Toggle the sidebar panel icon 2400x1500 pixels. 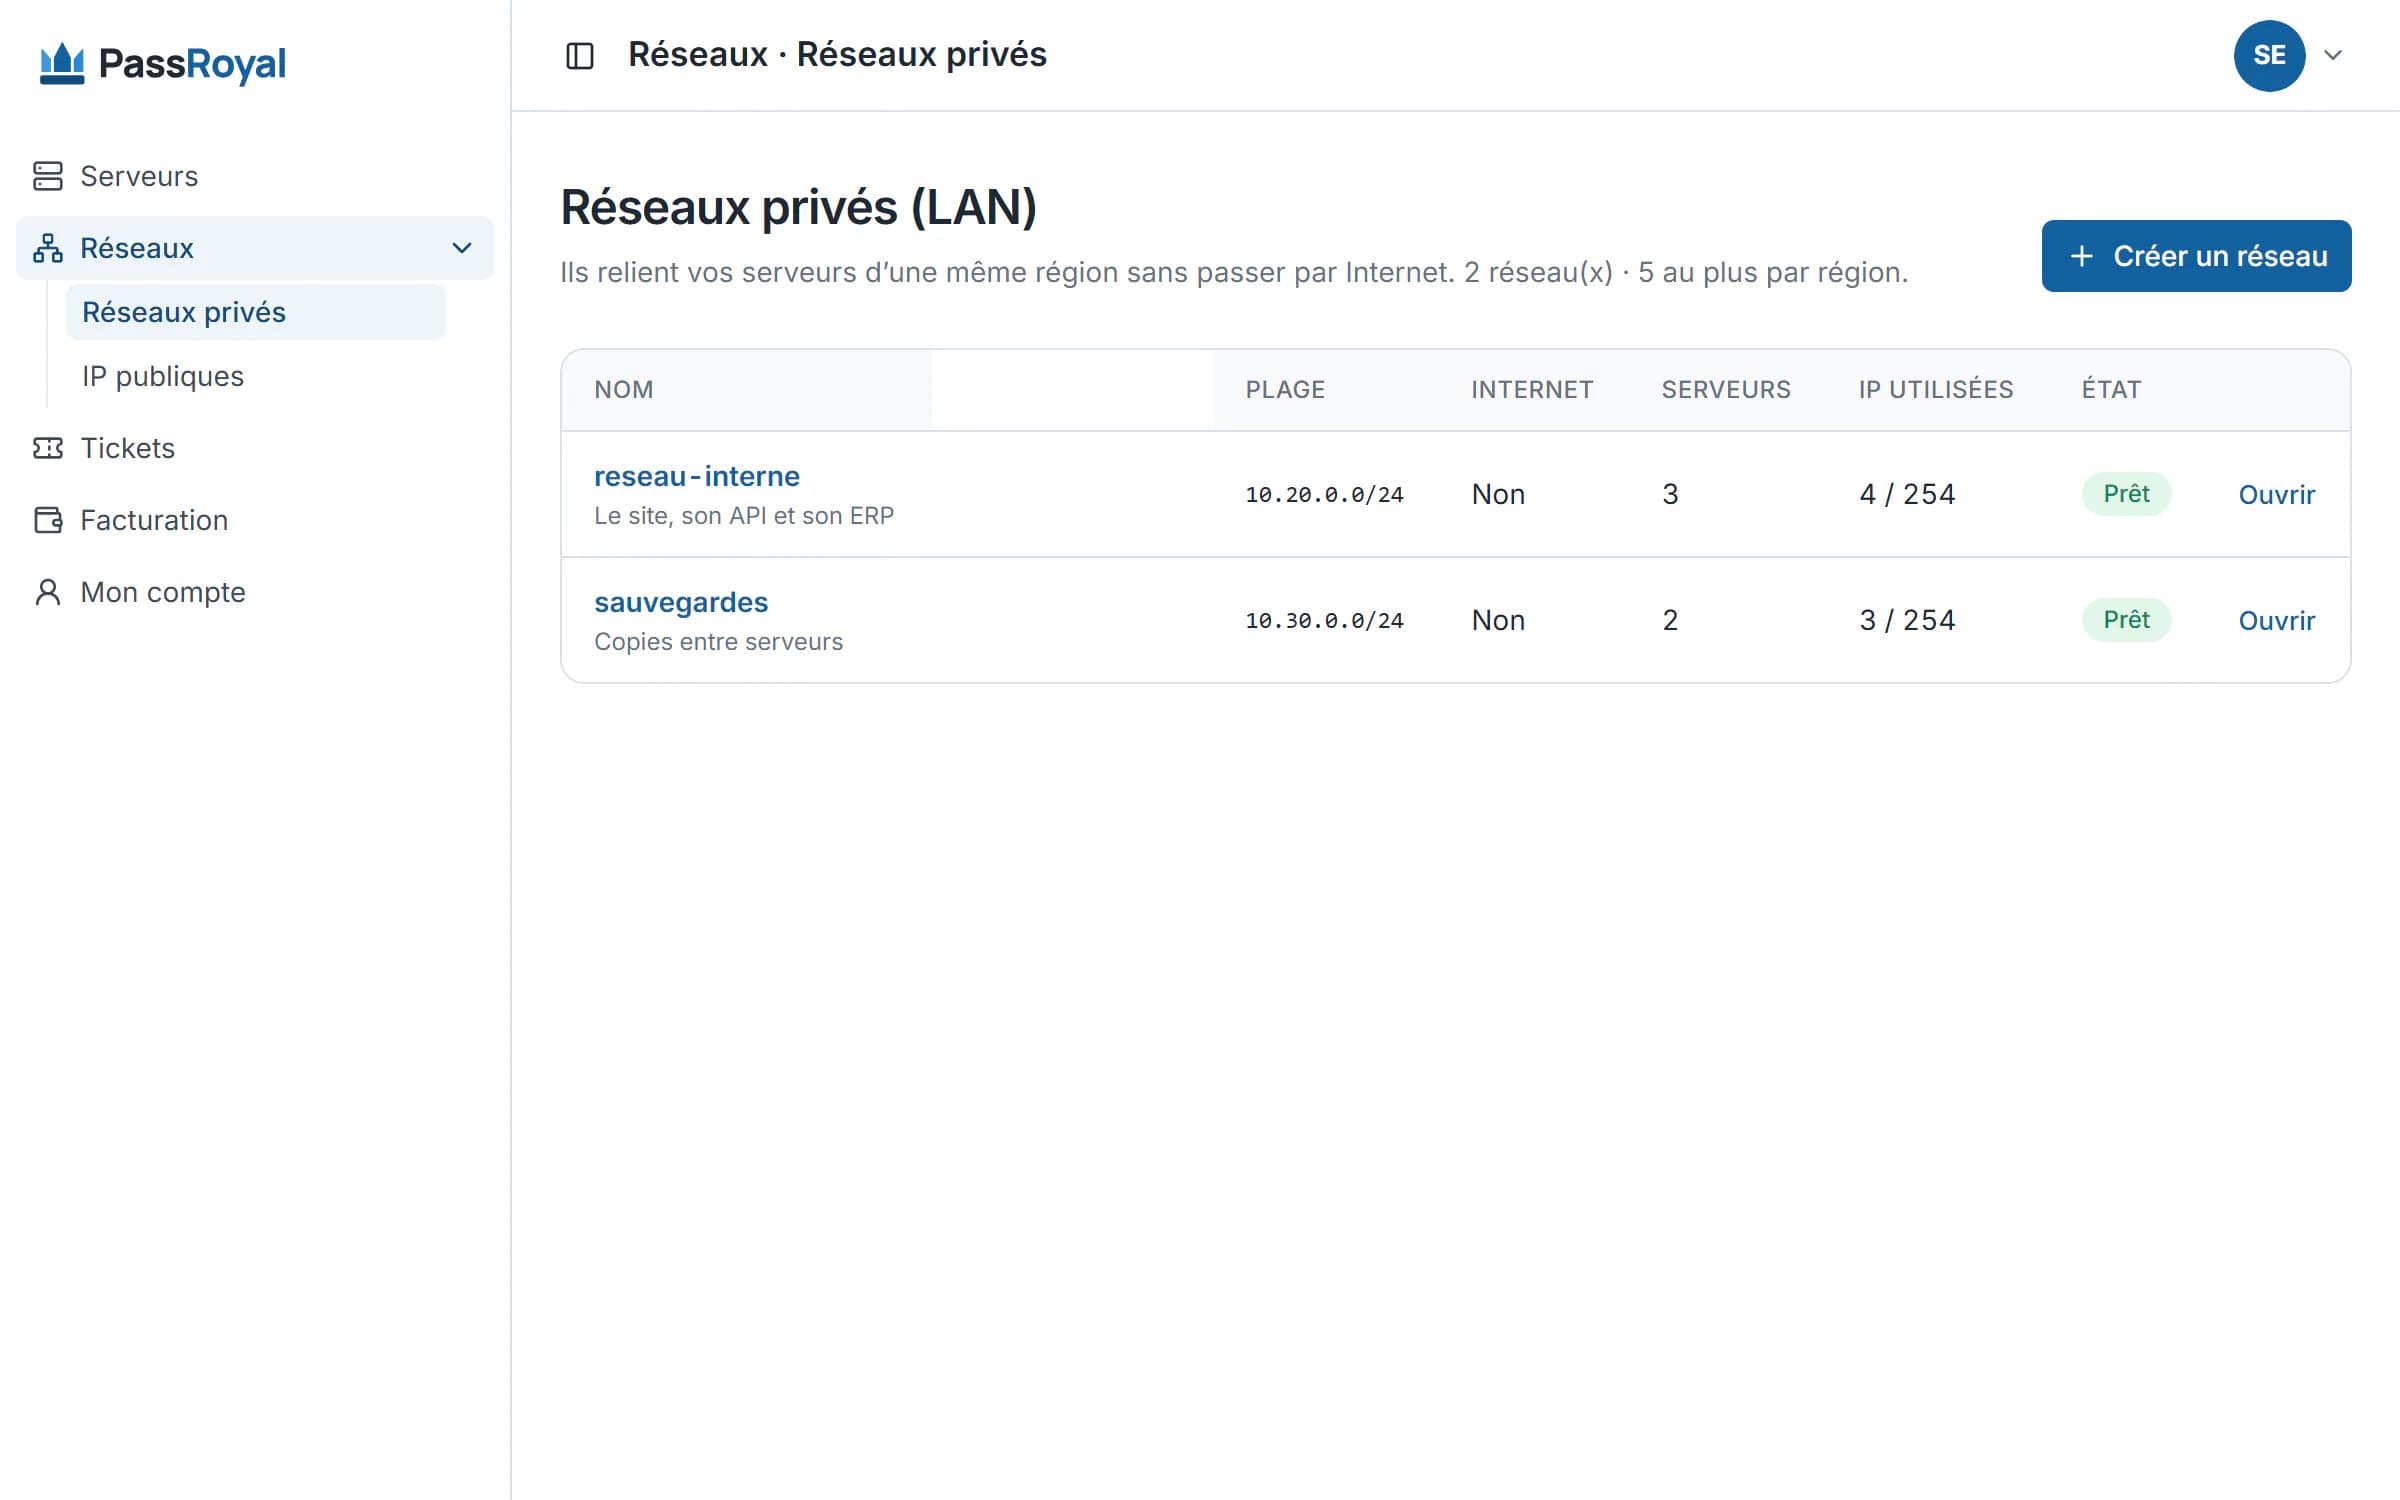(x=580, y=55)
